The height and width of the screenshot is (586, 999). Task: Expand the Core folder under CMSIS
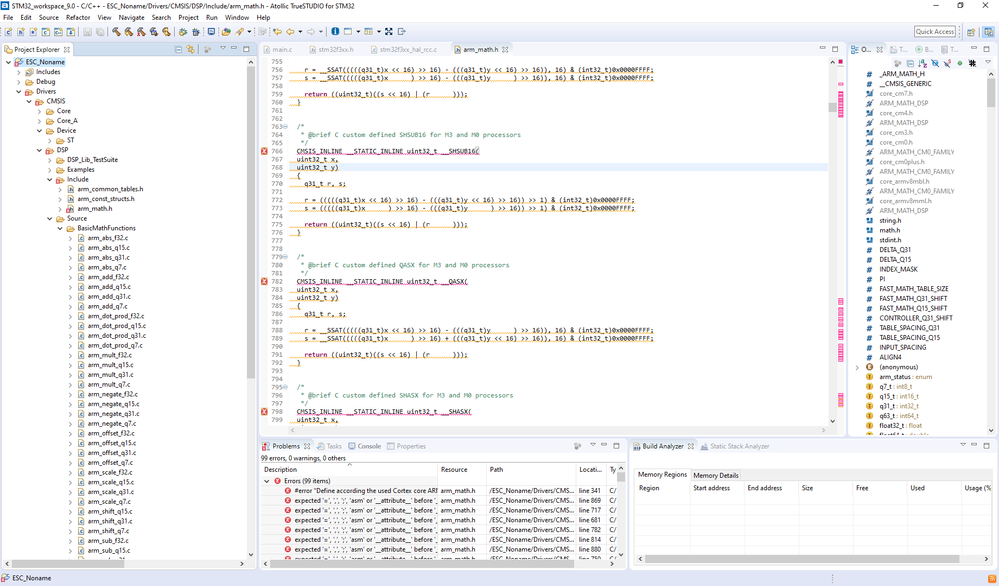click(x=40, y=111)
